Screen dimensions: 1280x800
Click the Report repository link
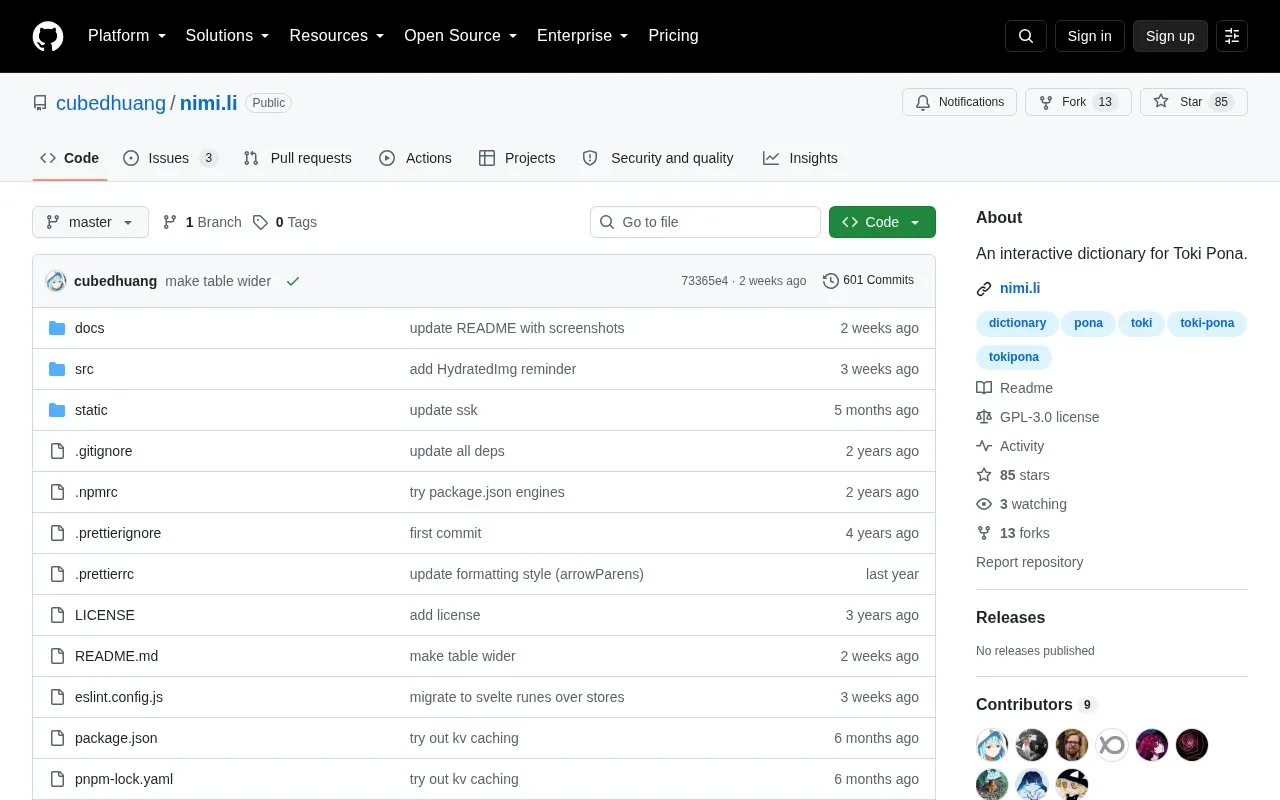[x=1029, y=562]
